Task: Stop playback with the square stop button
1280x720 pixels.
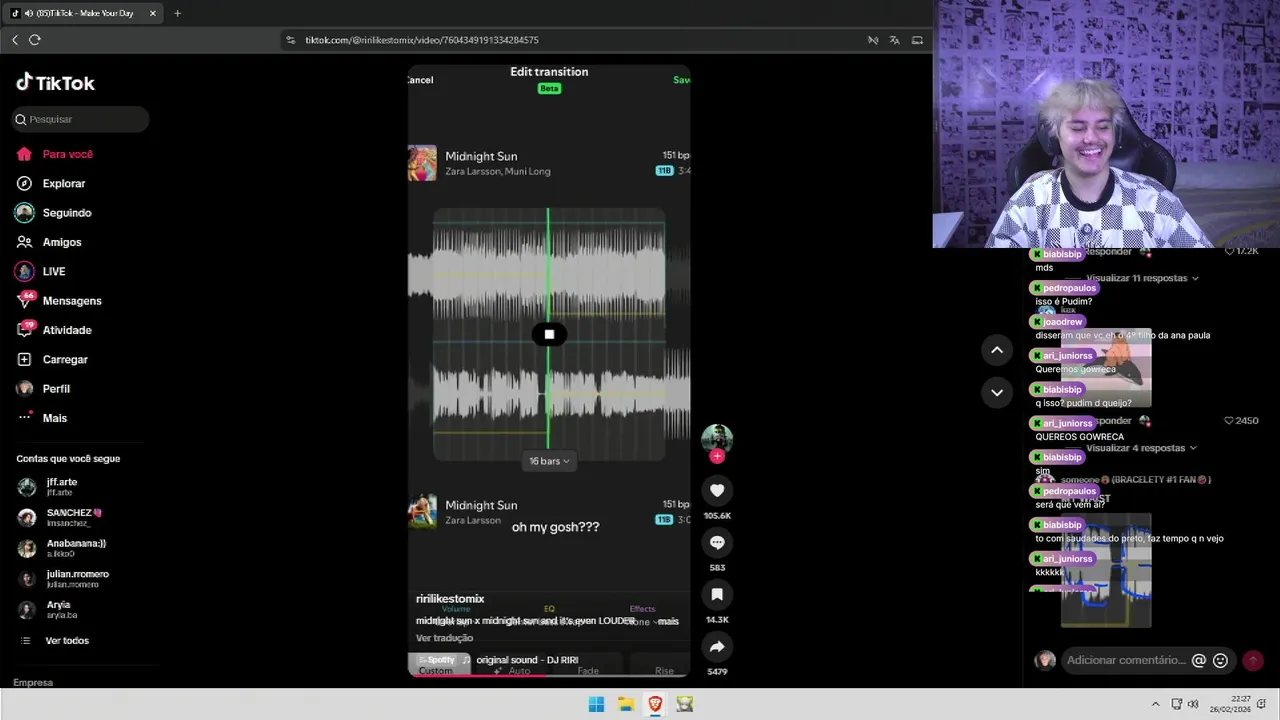Action: click(x=549, y=335)
